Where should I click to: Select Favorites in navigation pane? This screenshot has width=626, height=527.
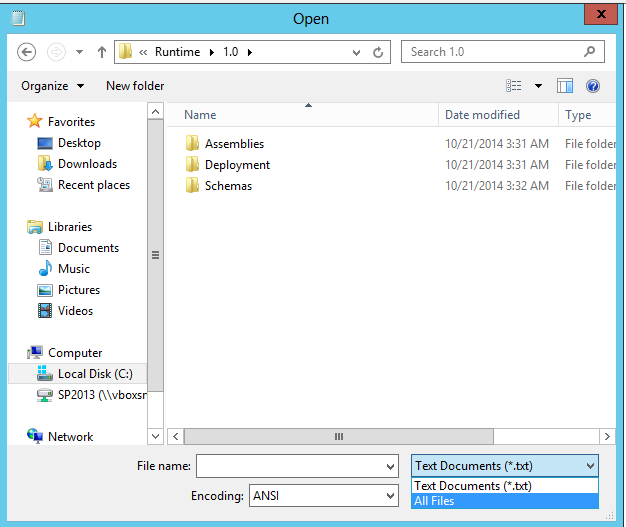(71, 121)
